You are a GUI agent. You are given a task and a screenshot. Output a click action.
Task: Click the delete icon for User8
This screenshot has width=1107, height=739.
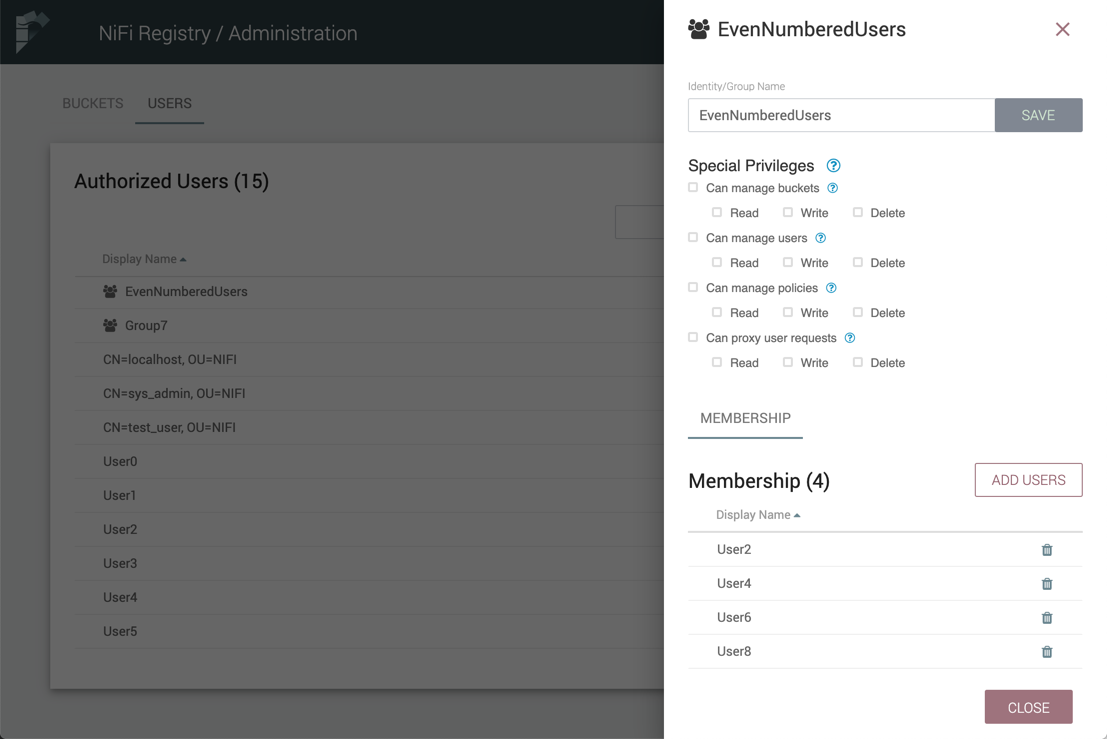click(1047, 652)
